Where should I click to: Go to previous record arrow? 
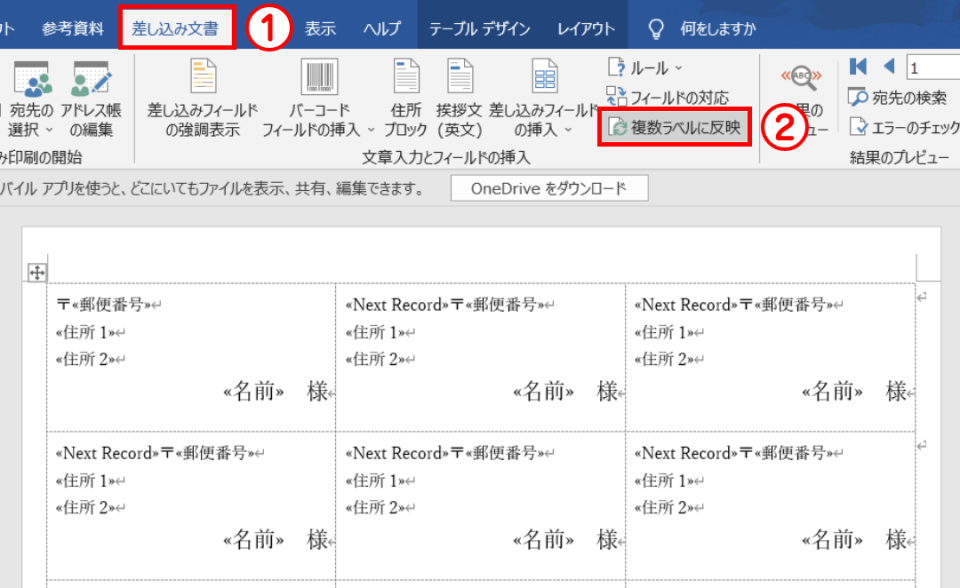point(889,66)
